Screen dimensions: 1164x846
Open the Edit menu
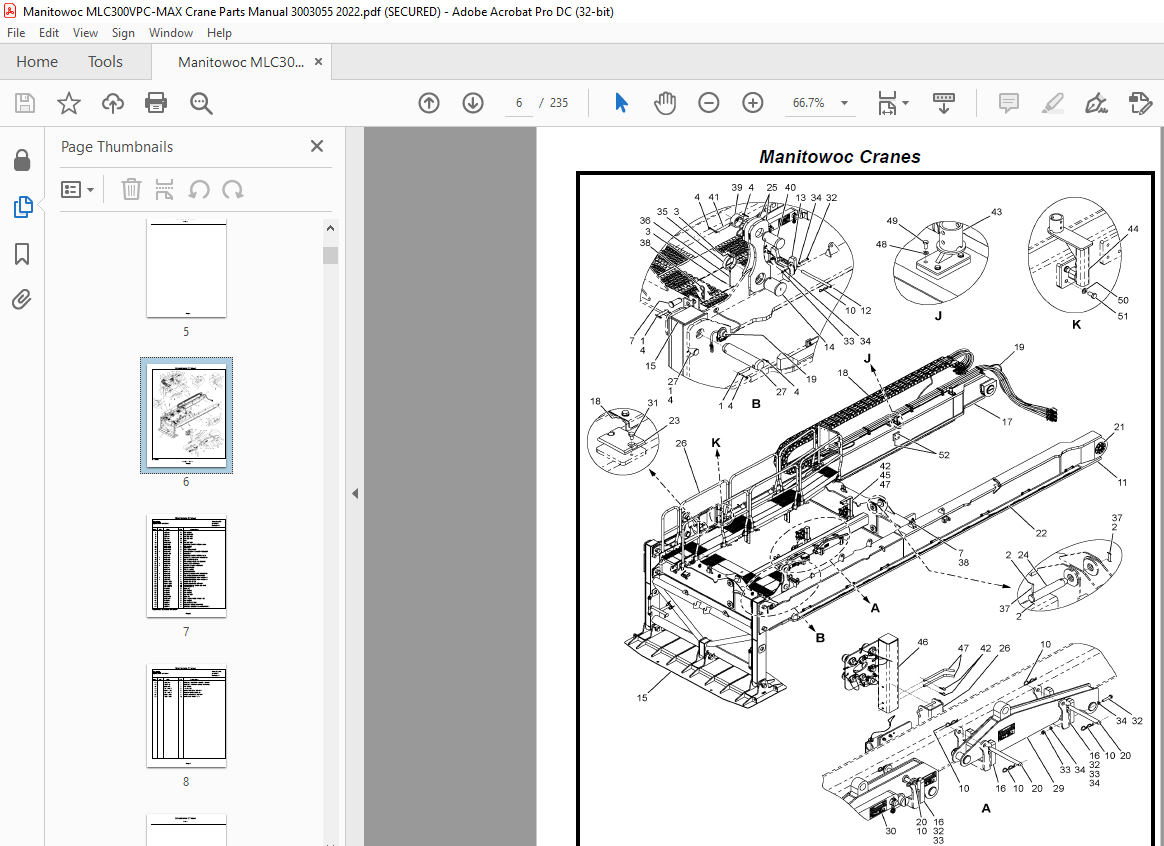tap(49, 33)
